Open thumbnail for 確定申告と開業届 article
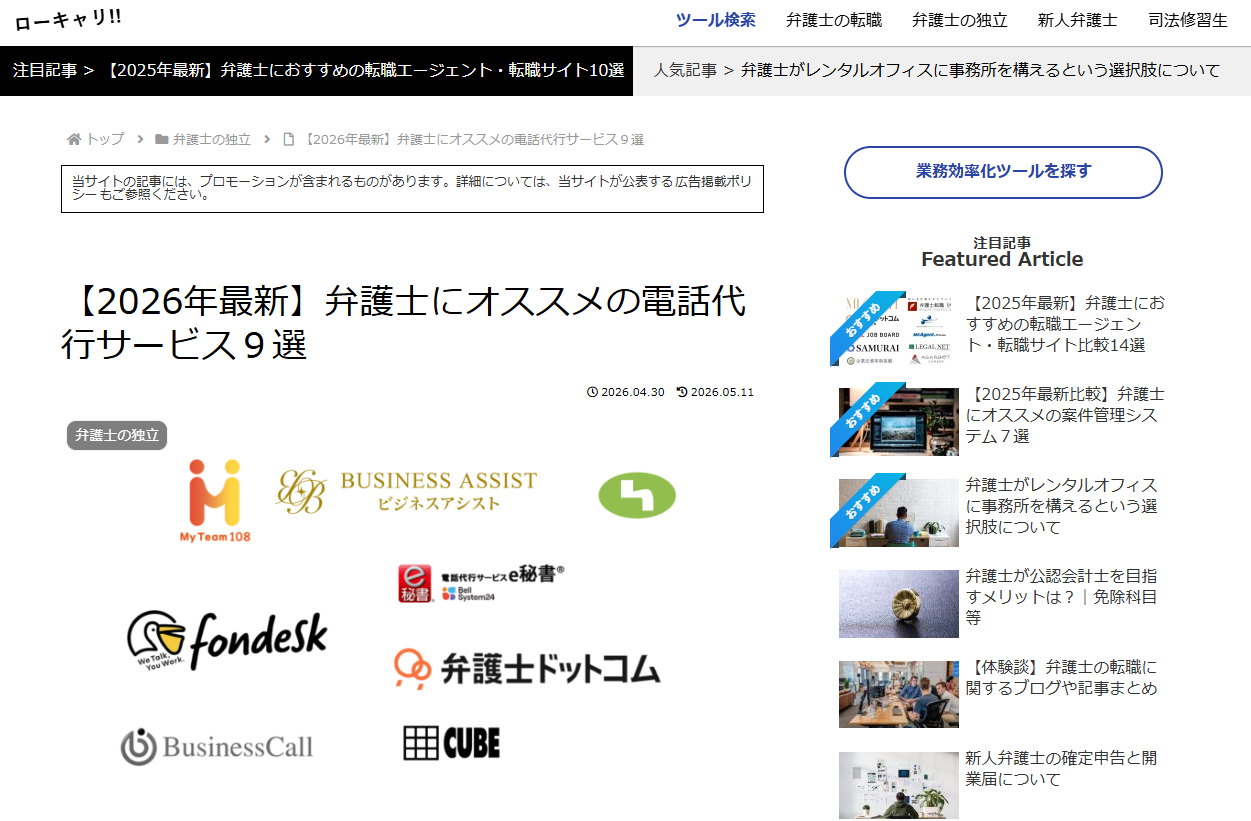 (898, 786)
